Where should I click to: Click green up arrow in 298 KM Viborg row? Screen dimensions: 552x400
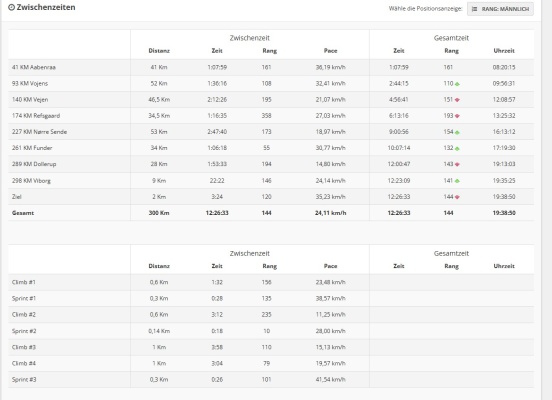457,181
